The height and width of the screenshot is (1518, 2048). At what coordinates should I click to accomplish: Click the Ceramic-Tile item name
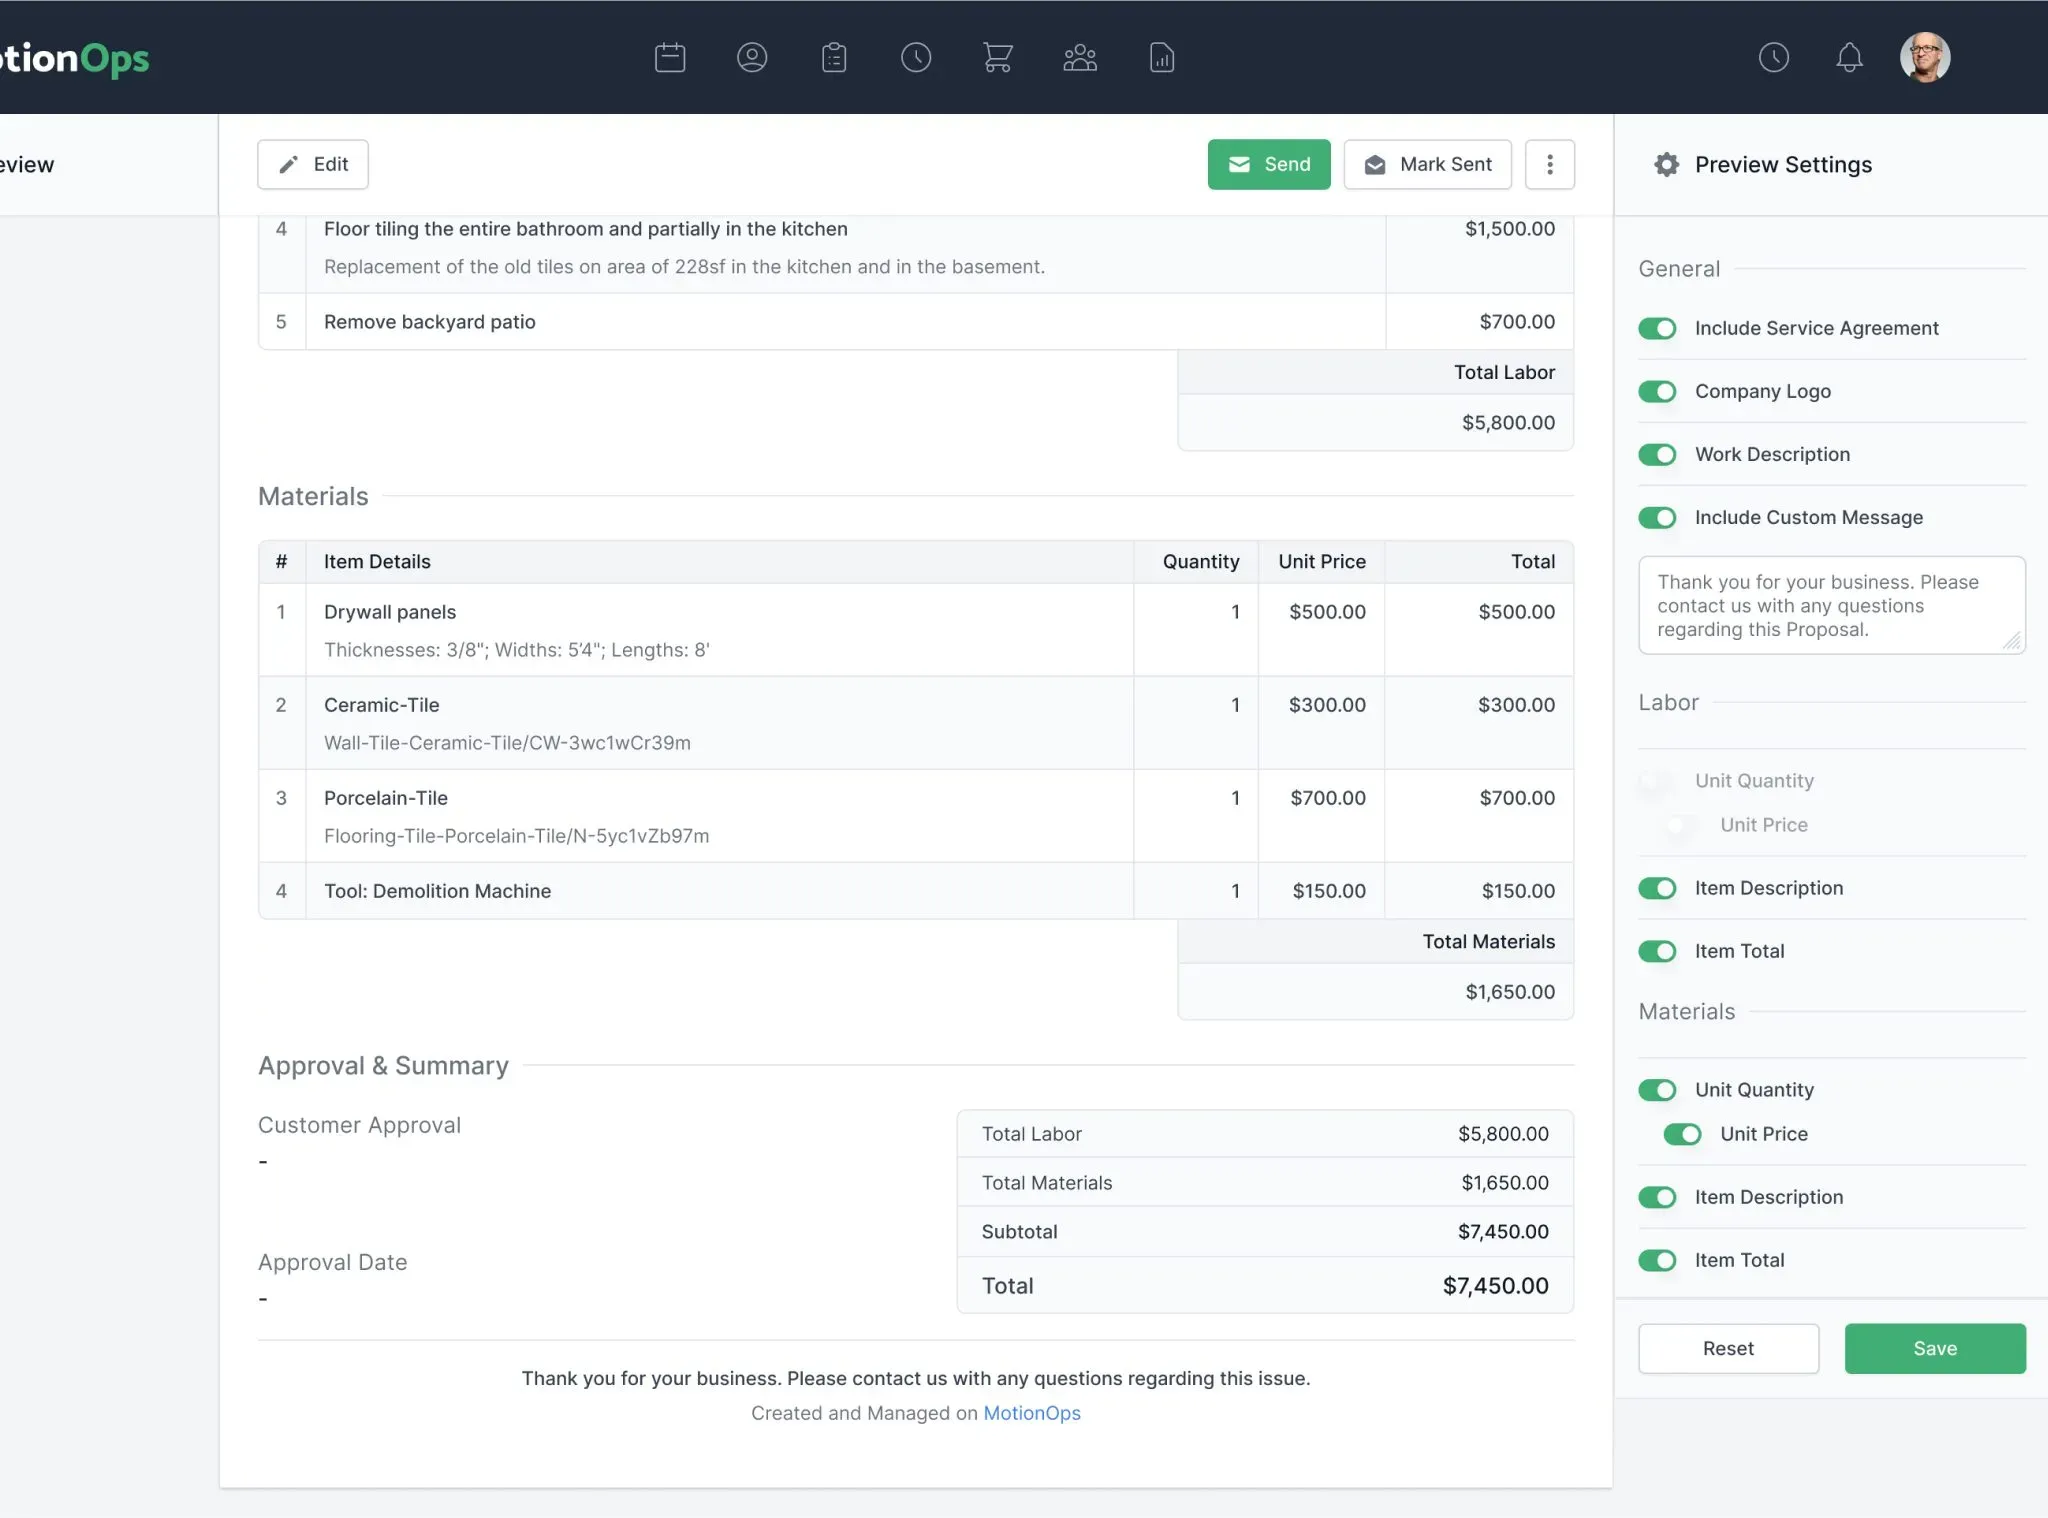coord(382,705)
